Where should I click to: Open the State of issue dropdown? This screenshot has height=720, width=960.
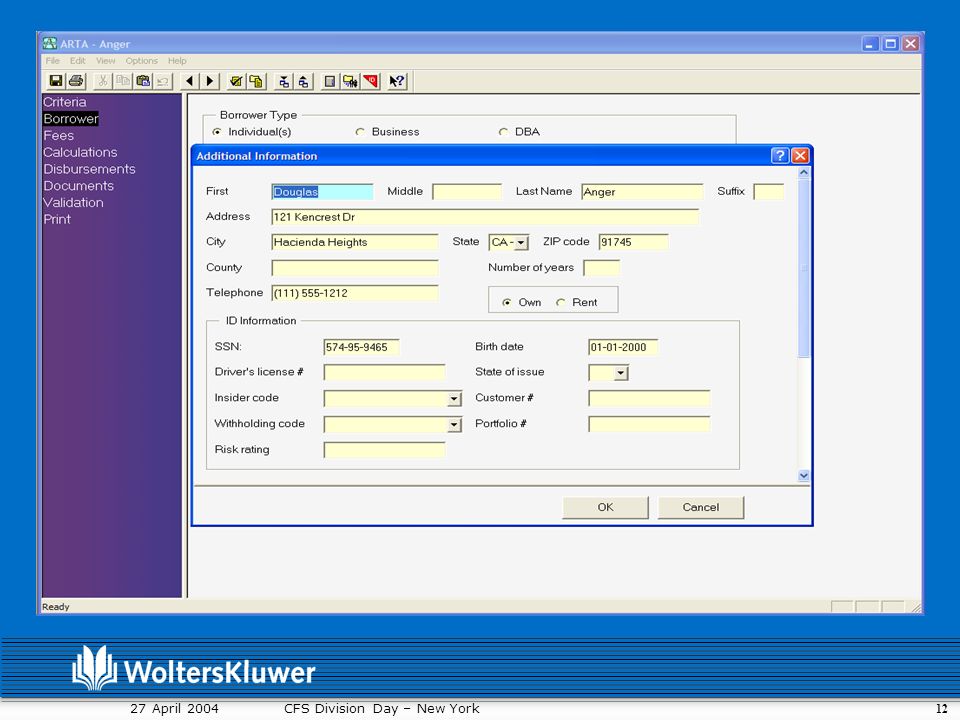(x=621, y=373)
